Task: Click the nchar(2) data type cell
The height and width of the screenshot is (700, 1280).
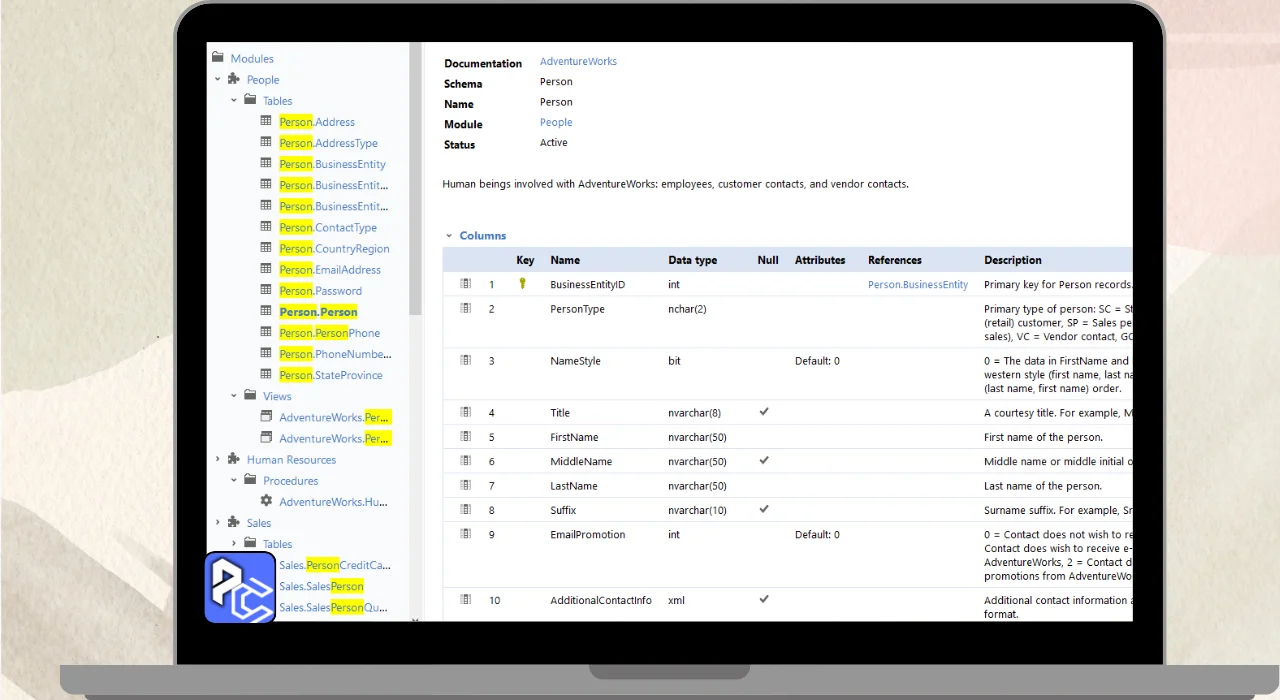Action: (x=687, y=309)
